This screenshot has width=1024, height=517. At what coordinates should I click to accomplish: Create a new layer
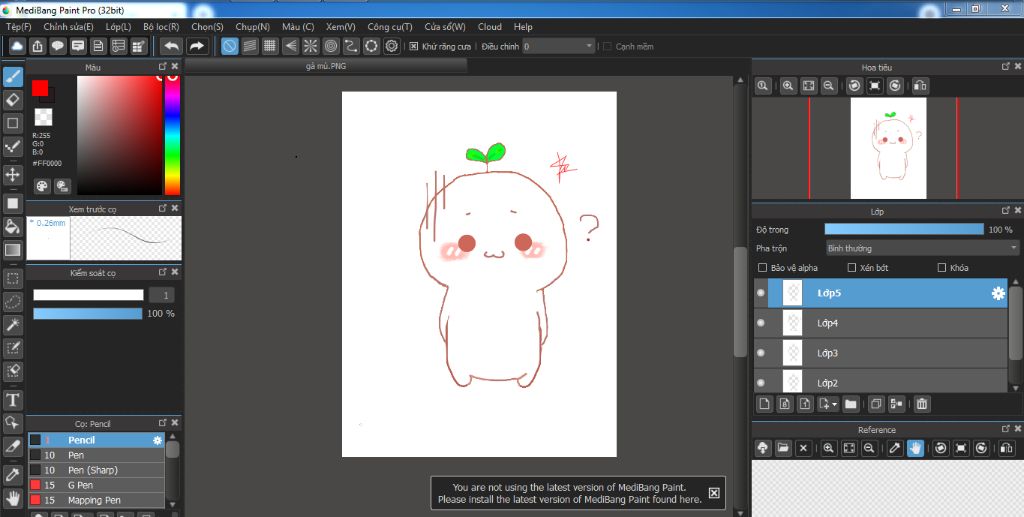tap(764, 404)
